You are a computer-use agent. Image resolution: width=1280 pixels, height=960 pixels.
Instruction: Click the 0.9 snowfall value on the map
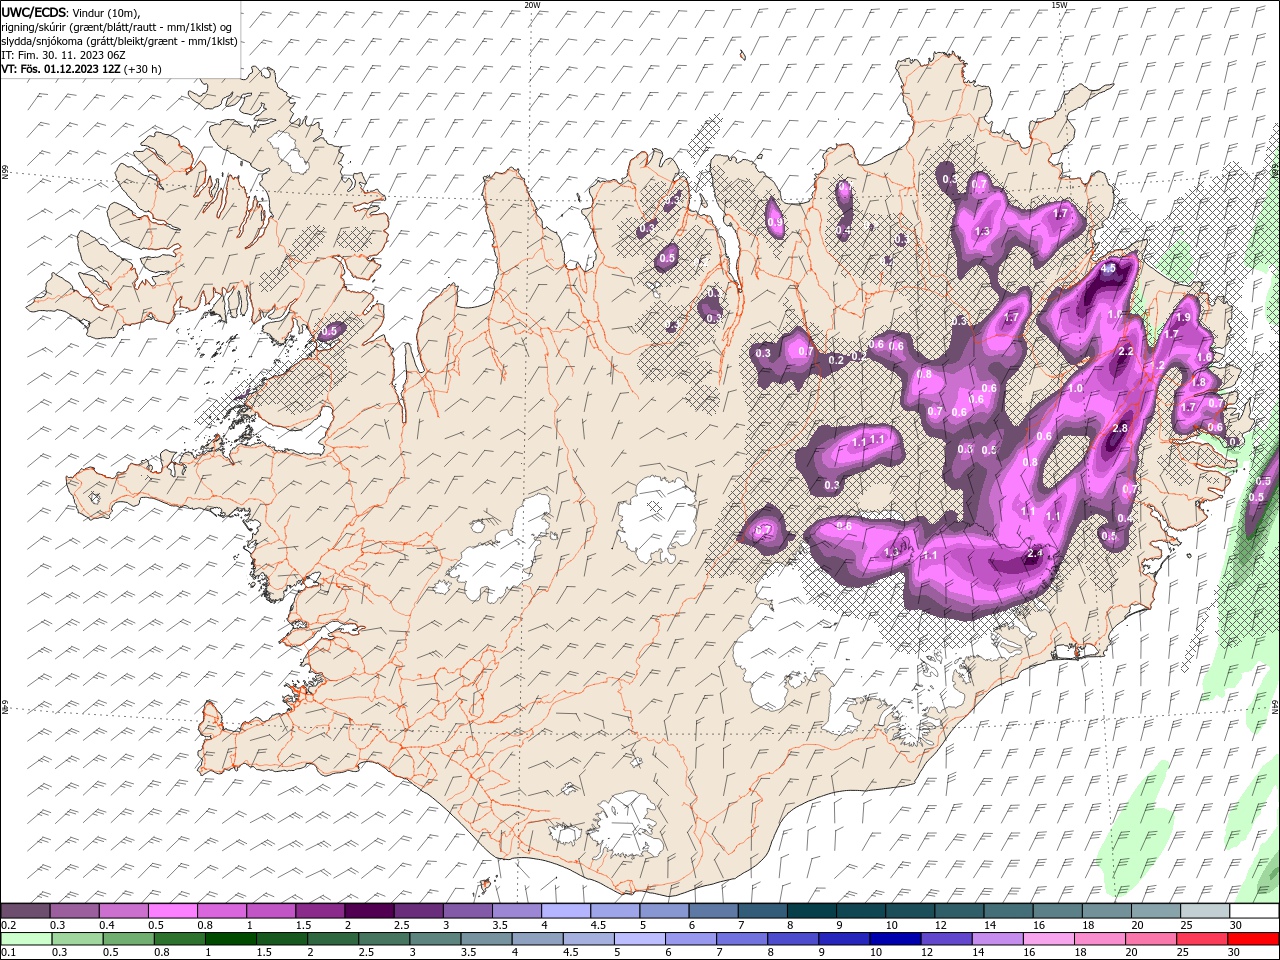[775, 222]
